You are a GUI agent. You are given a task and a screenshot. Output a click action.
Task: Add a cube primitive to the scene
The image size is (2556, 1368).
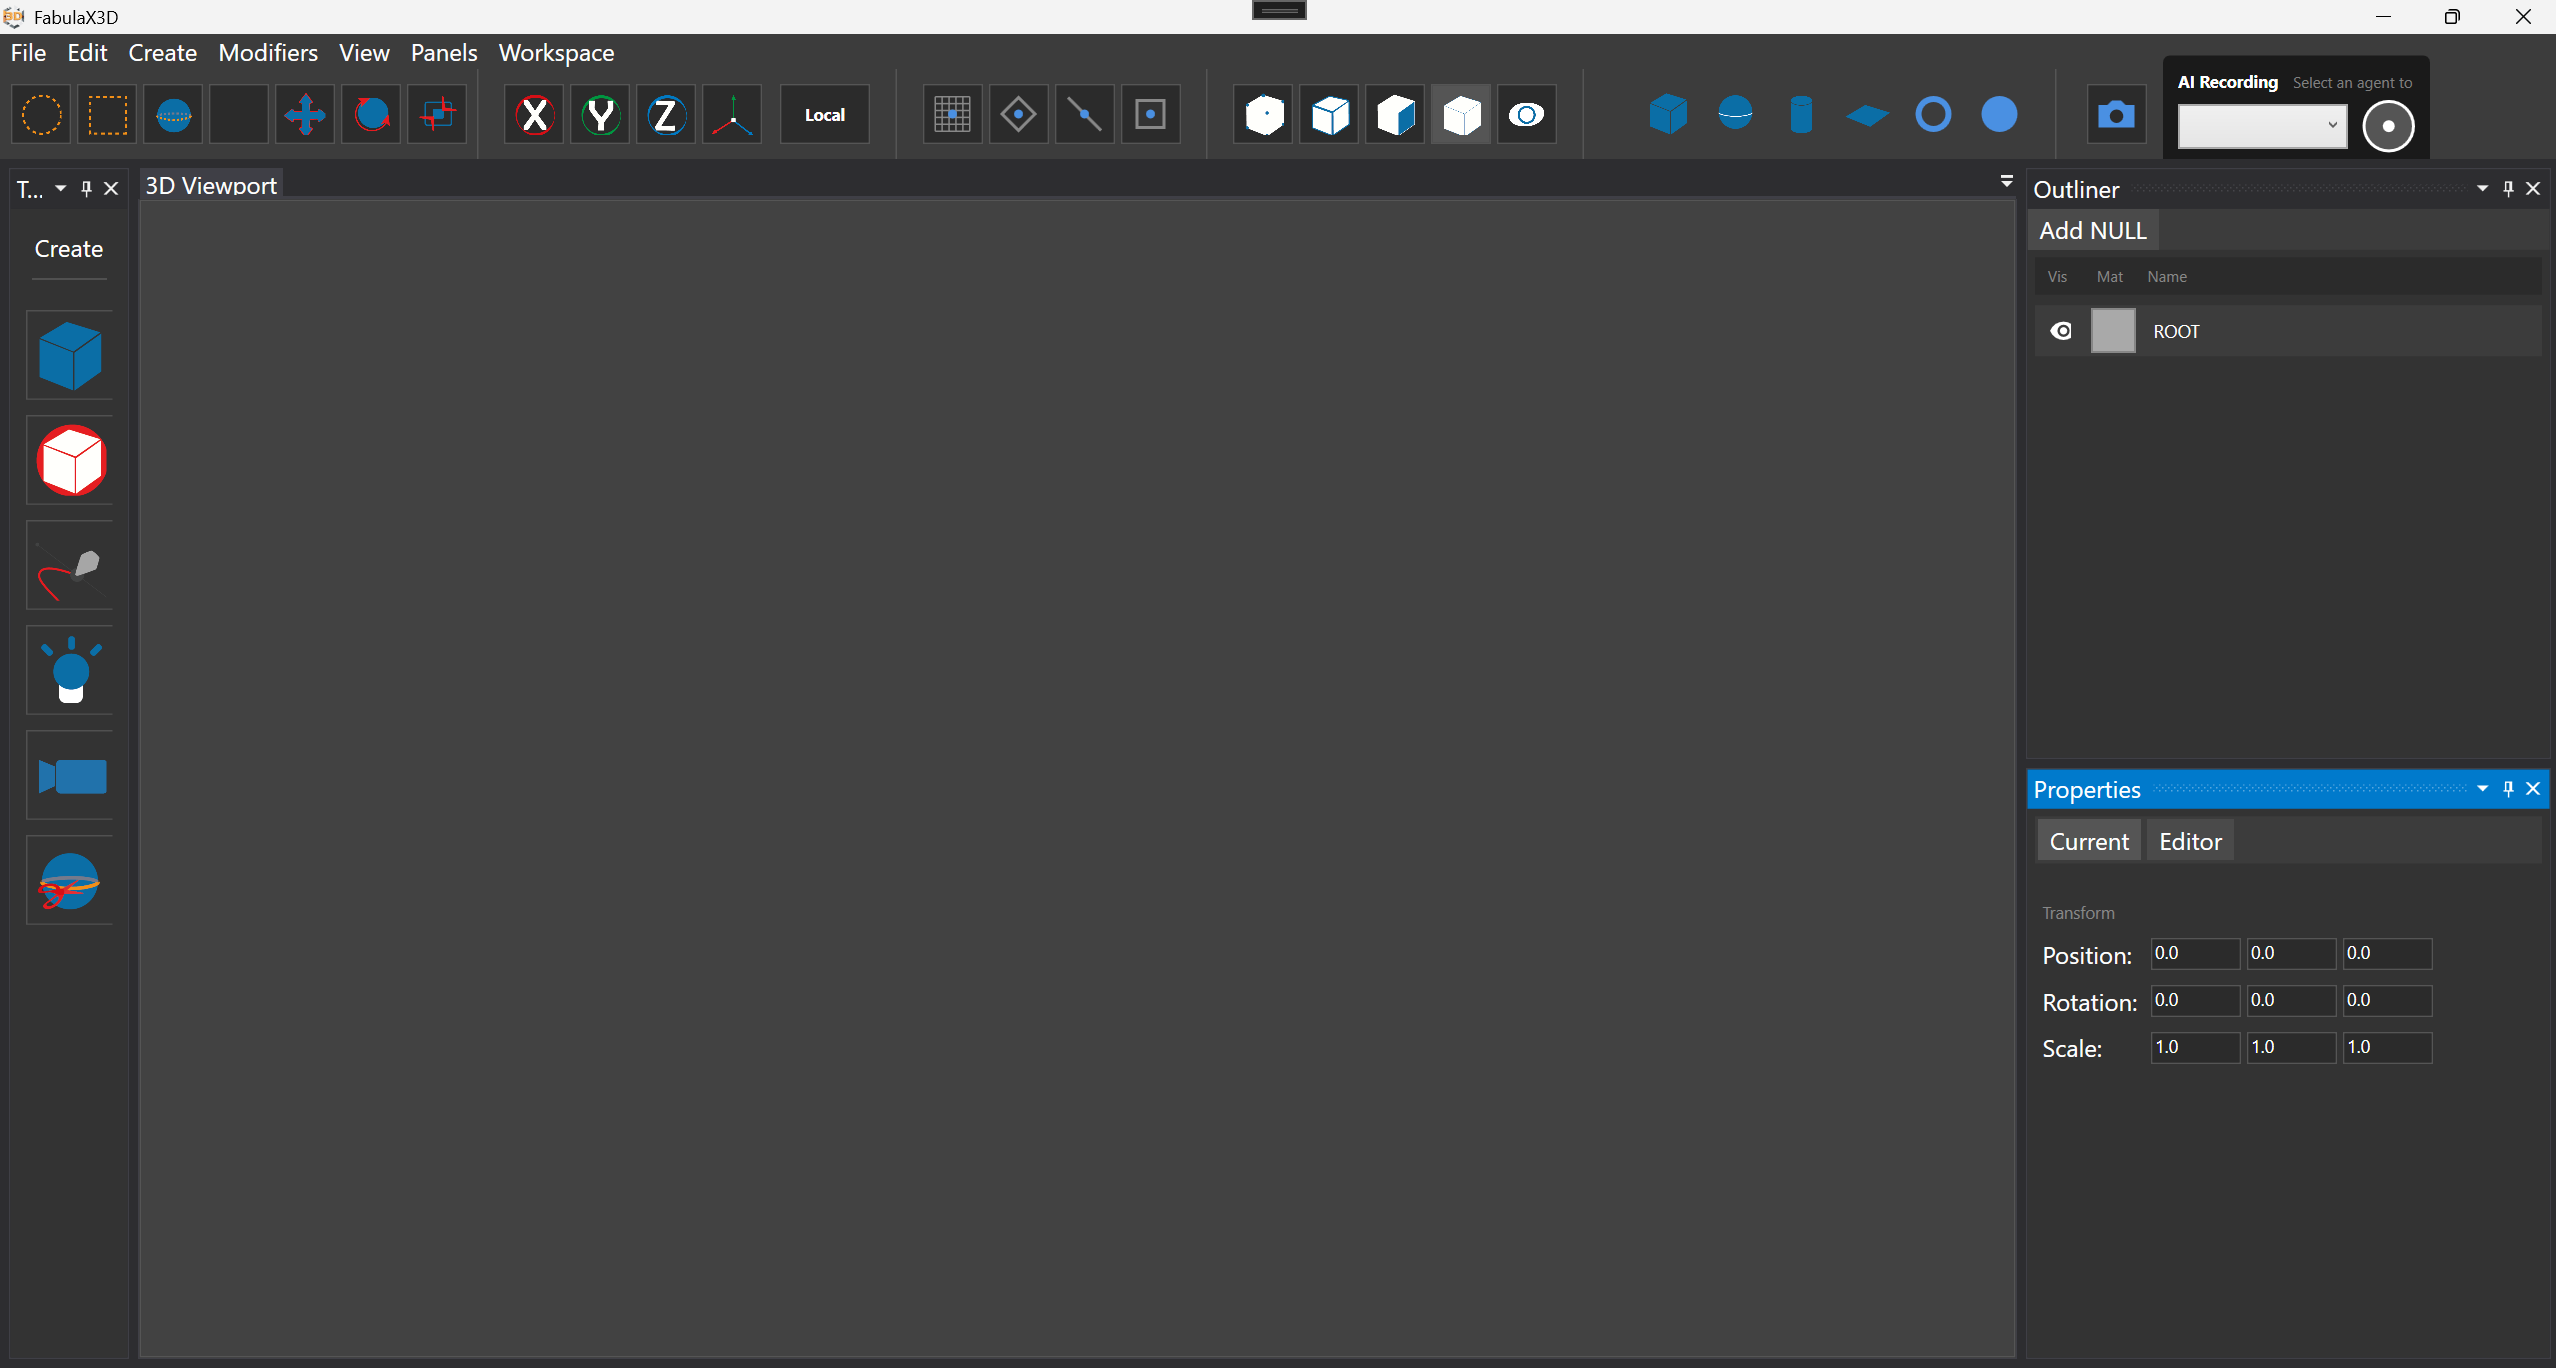coord(1667,114)
